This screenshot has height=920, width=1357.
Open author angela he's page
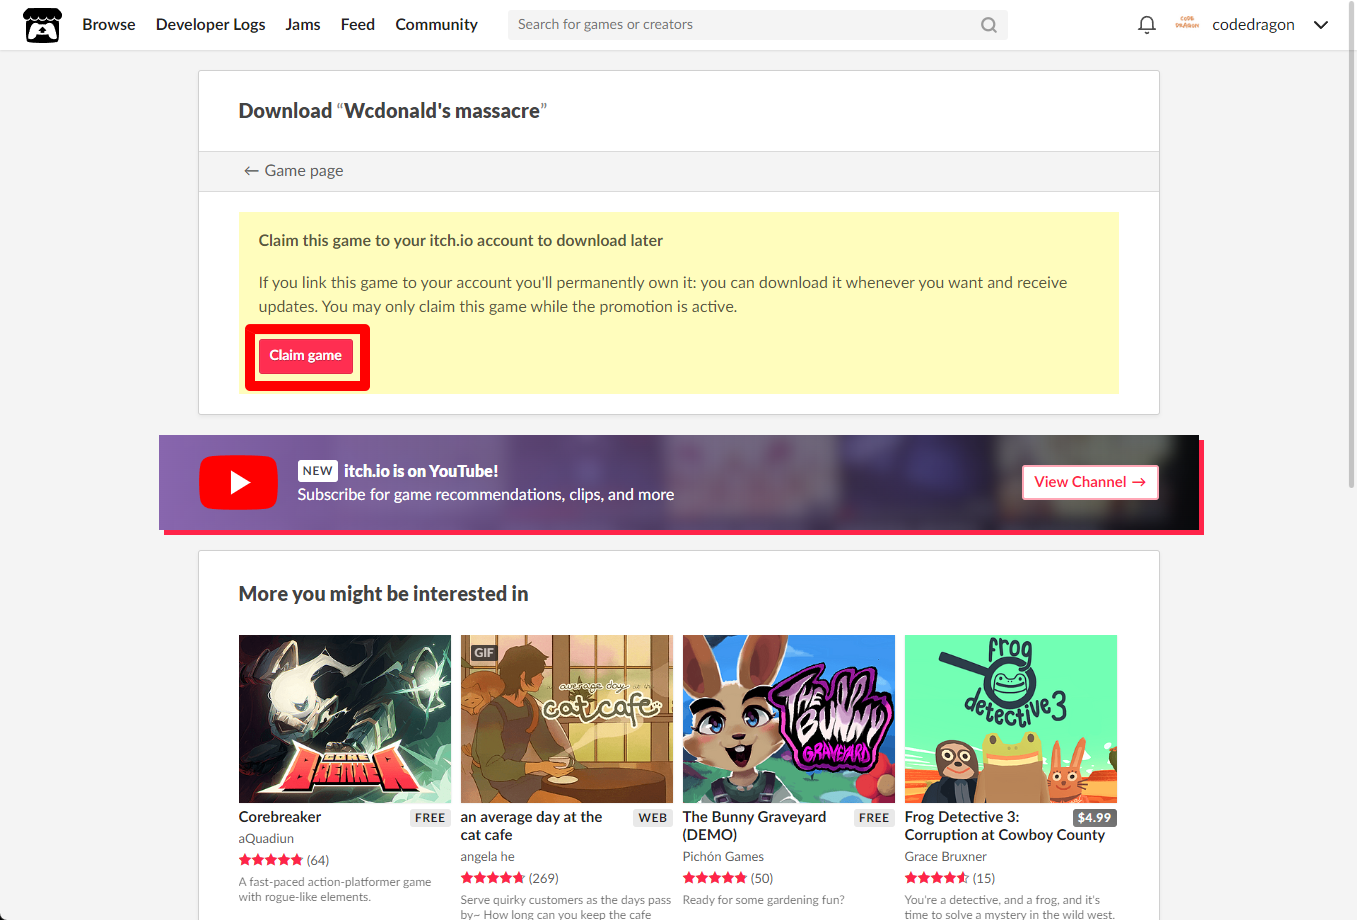click(488, 857)
